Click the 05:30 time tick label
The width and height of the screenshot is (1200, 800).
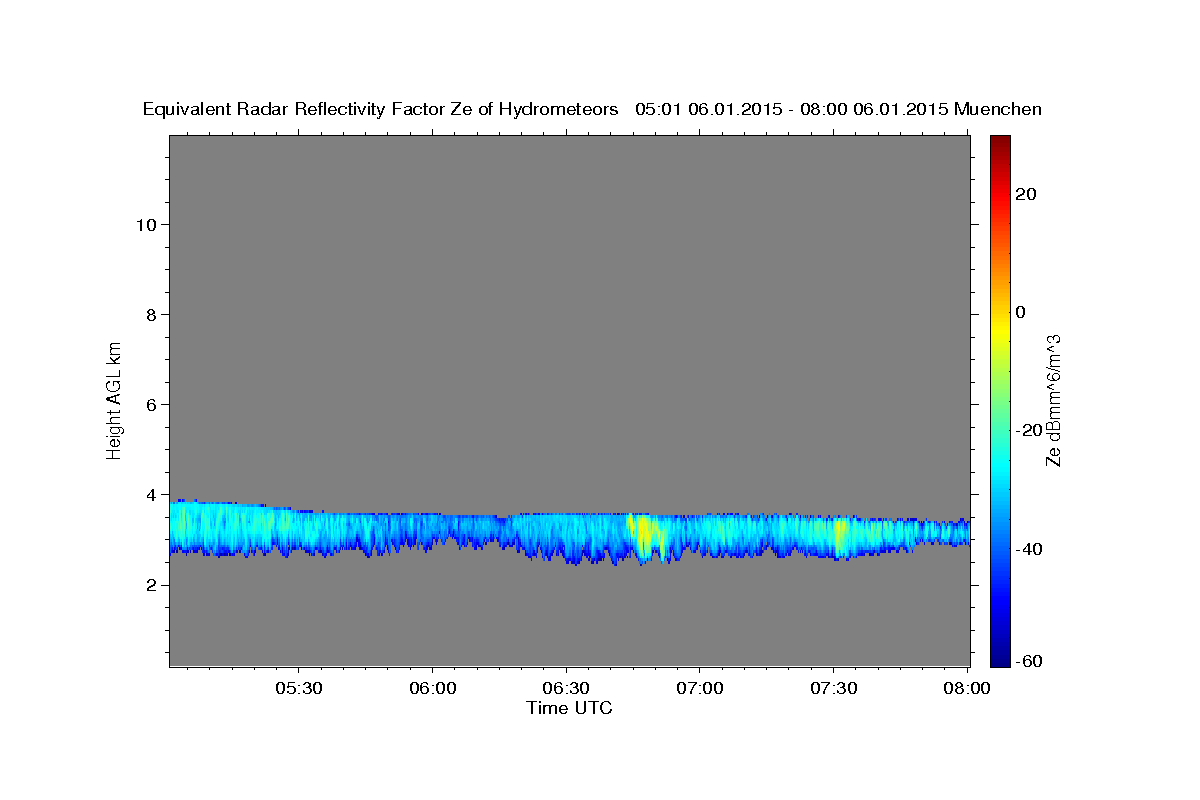pyautogui.click(x=299, y=689)
